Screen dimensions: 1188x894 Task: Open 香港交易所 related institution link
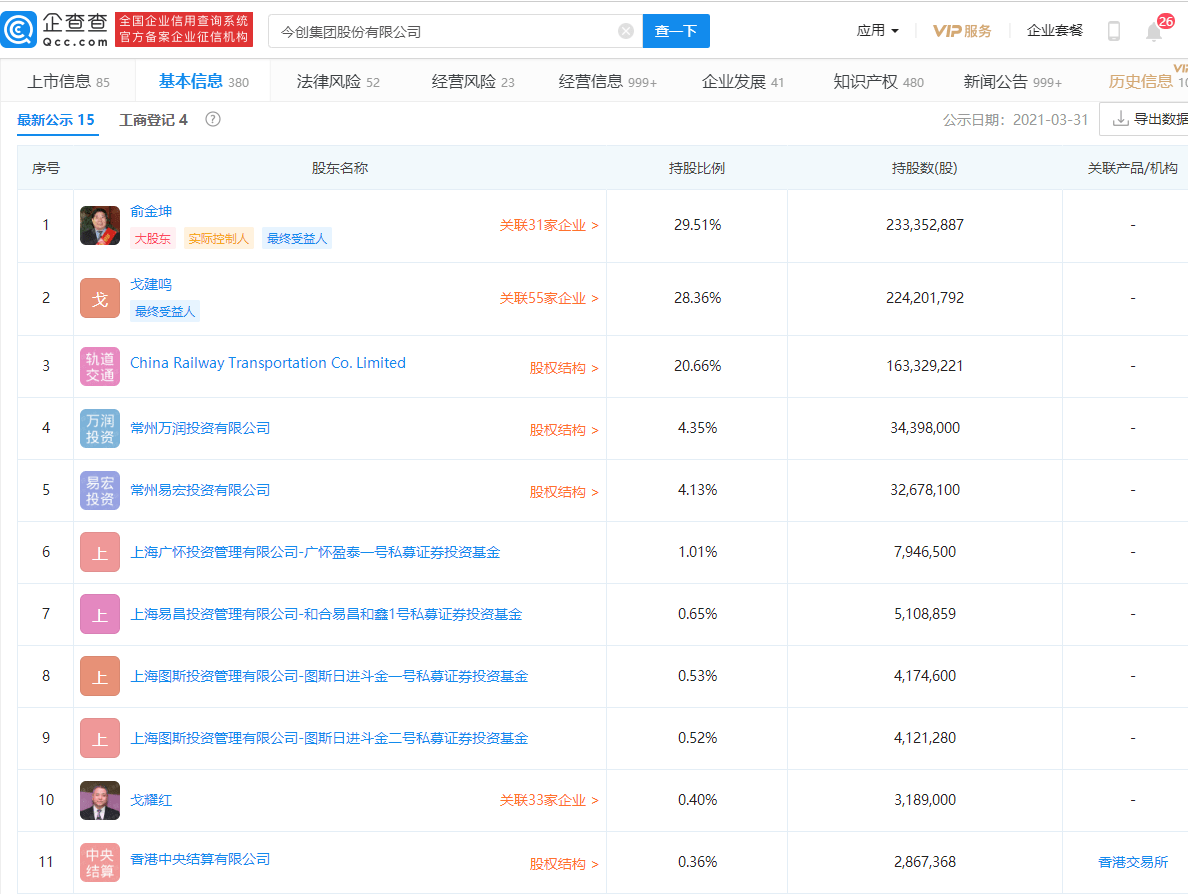pos(1133,862)
